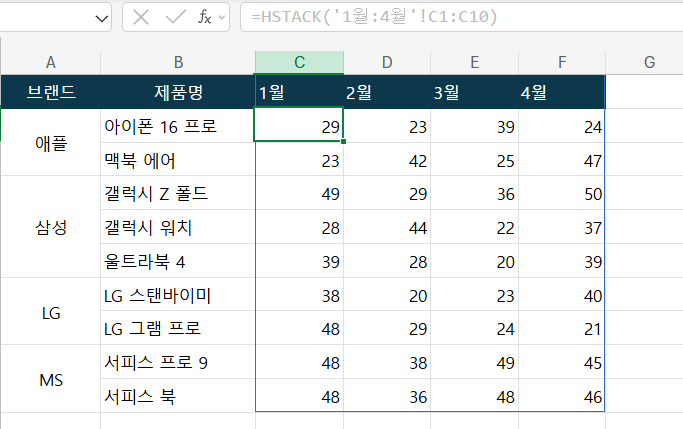
Task: Click the 서피스 프로 9 product cell
Action: click(x=178, y=362)
